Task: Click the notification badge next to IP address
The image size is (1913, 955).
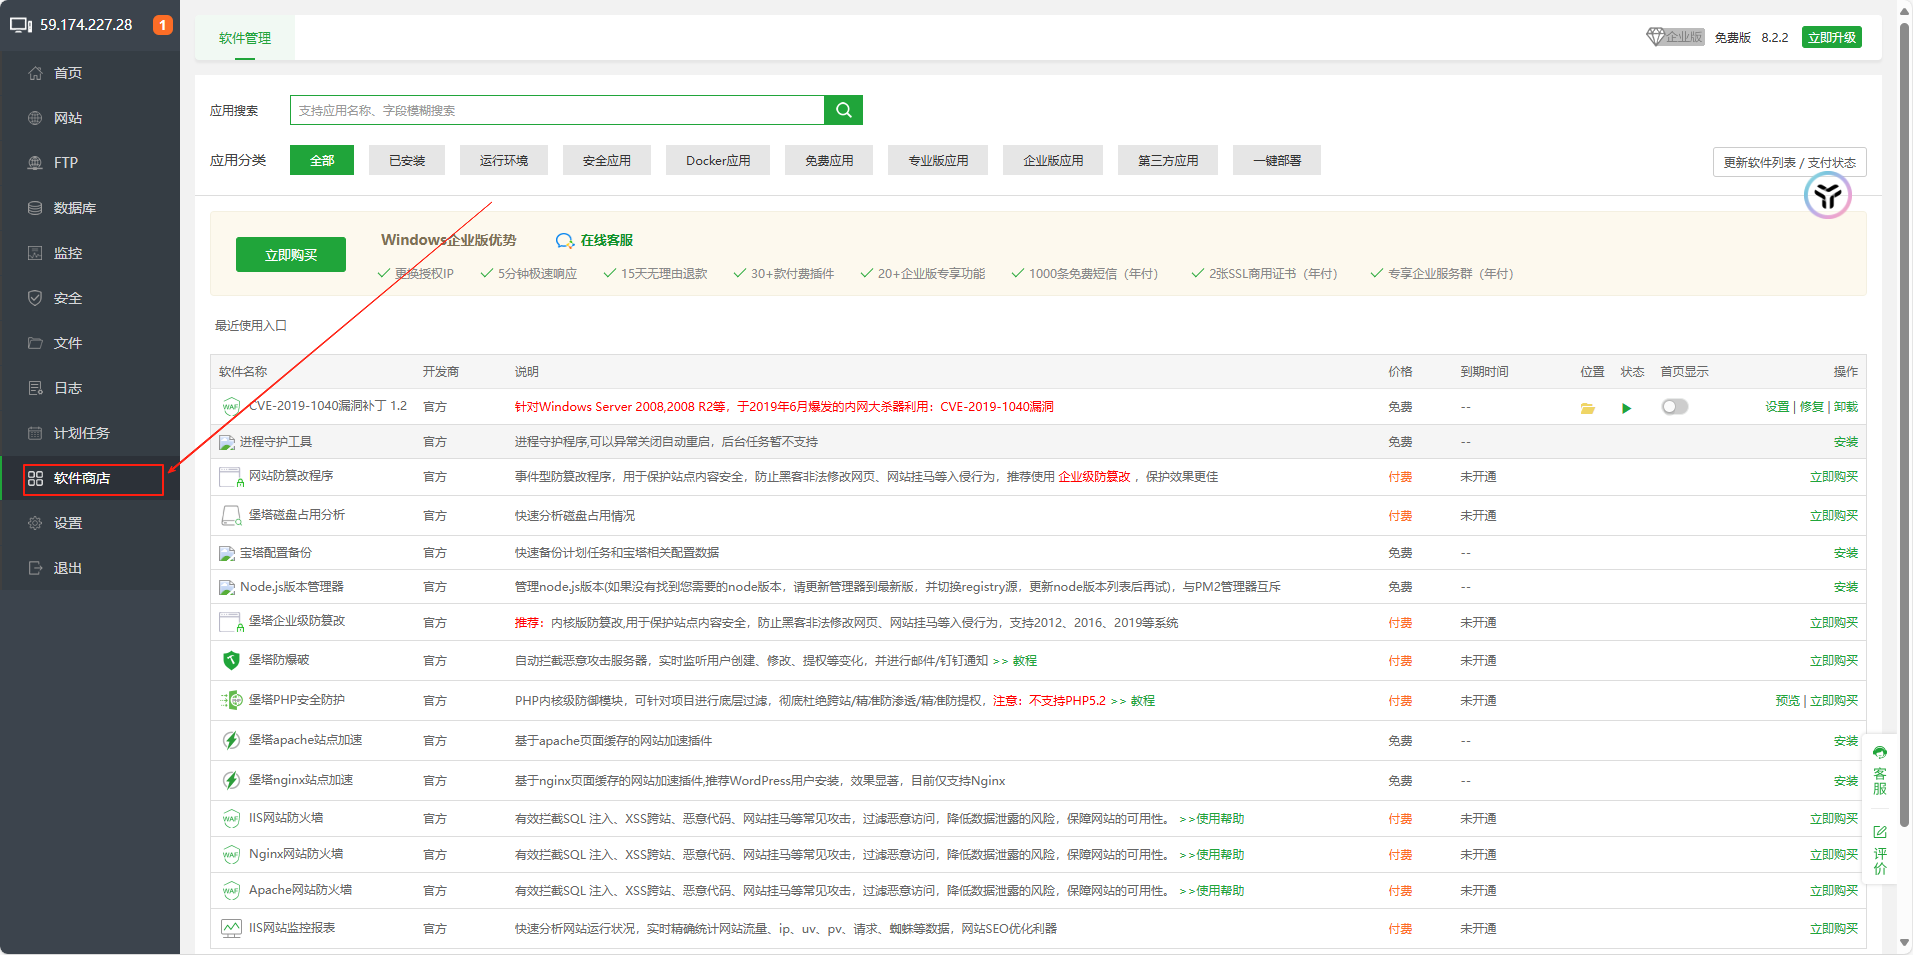Action: [162, 25]
